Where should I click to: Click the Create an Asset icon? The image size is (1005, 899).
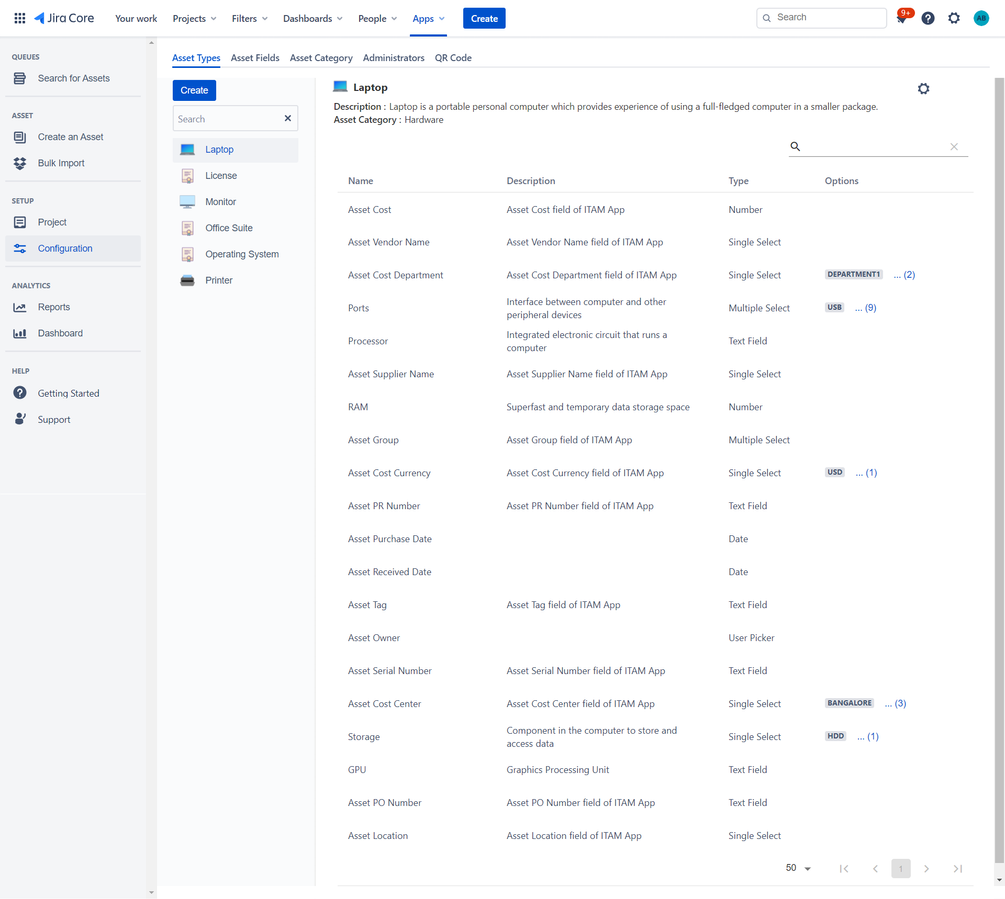[20, 137]
